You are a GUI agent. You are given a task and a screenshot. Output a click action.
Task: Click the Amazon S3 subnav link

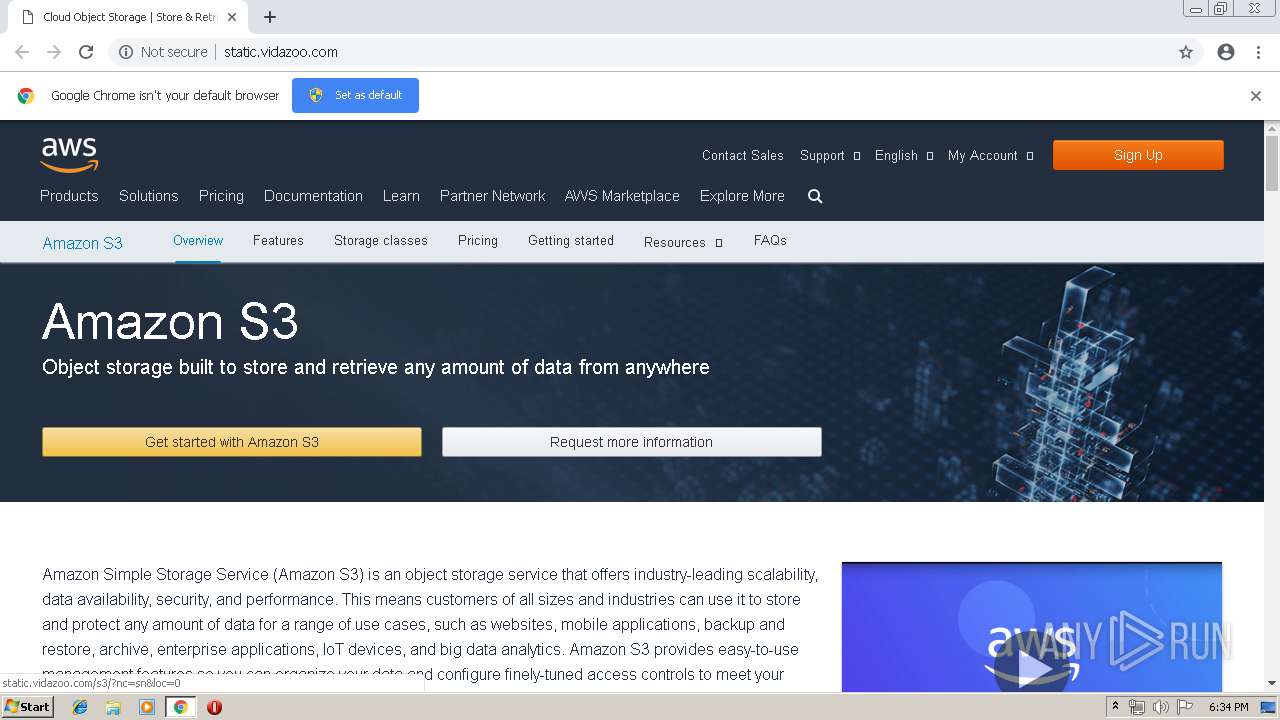[82, 243]
